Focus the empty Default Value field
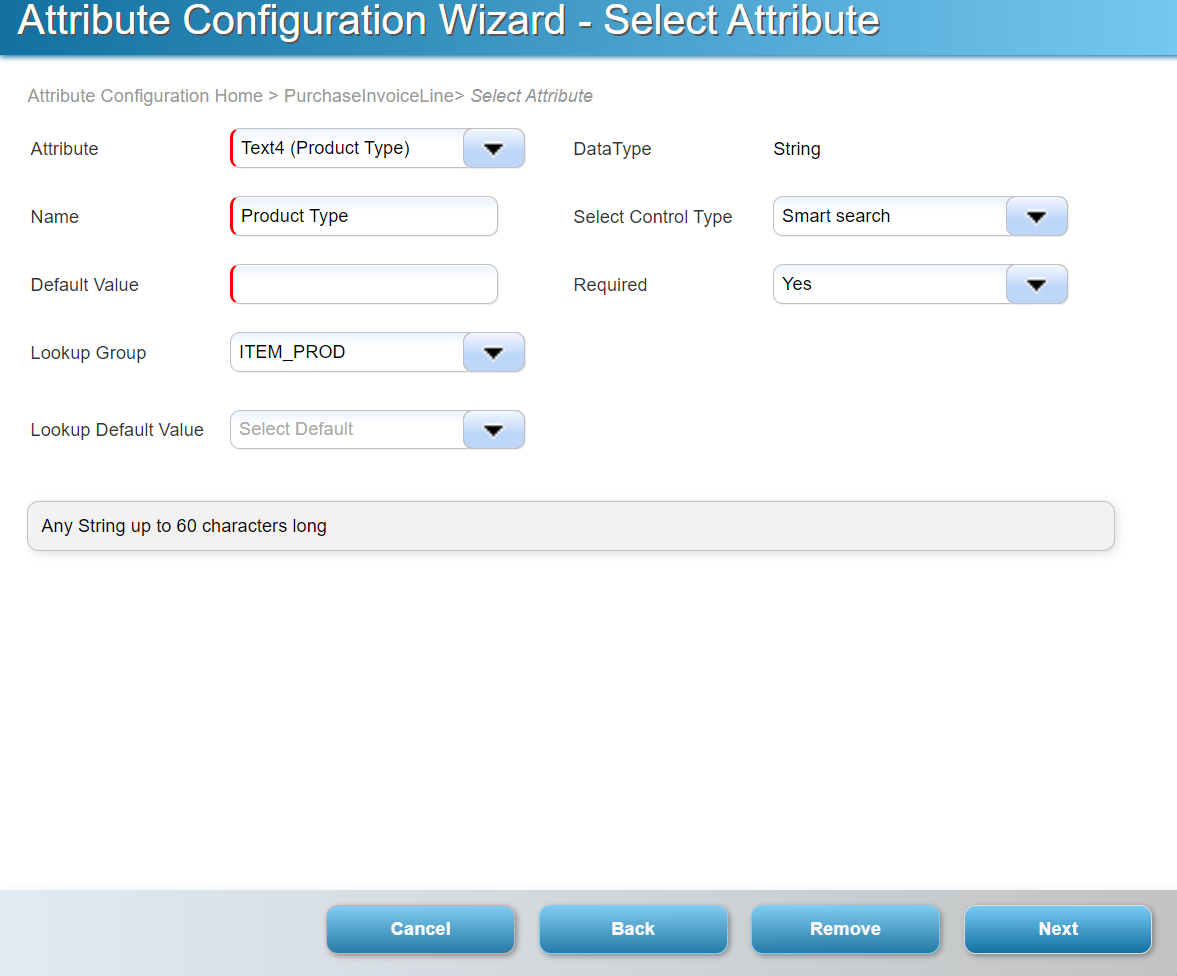This screenshot has width=1177, height=976. pyautogui.click(x=364, y=284)
